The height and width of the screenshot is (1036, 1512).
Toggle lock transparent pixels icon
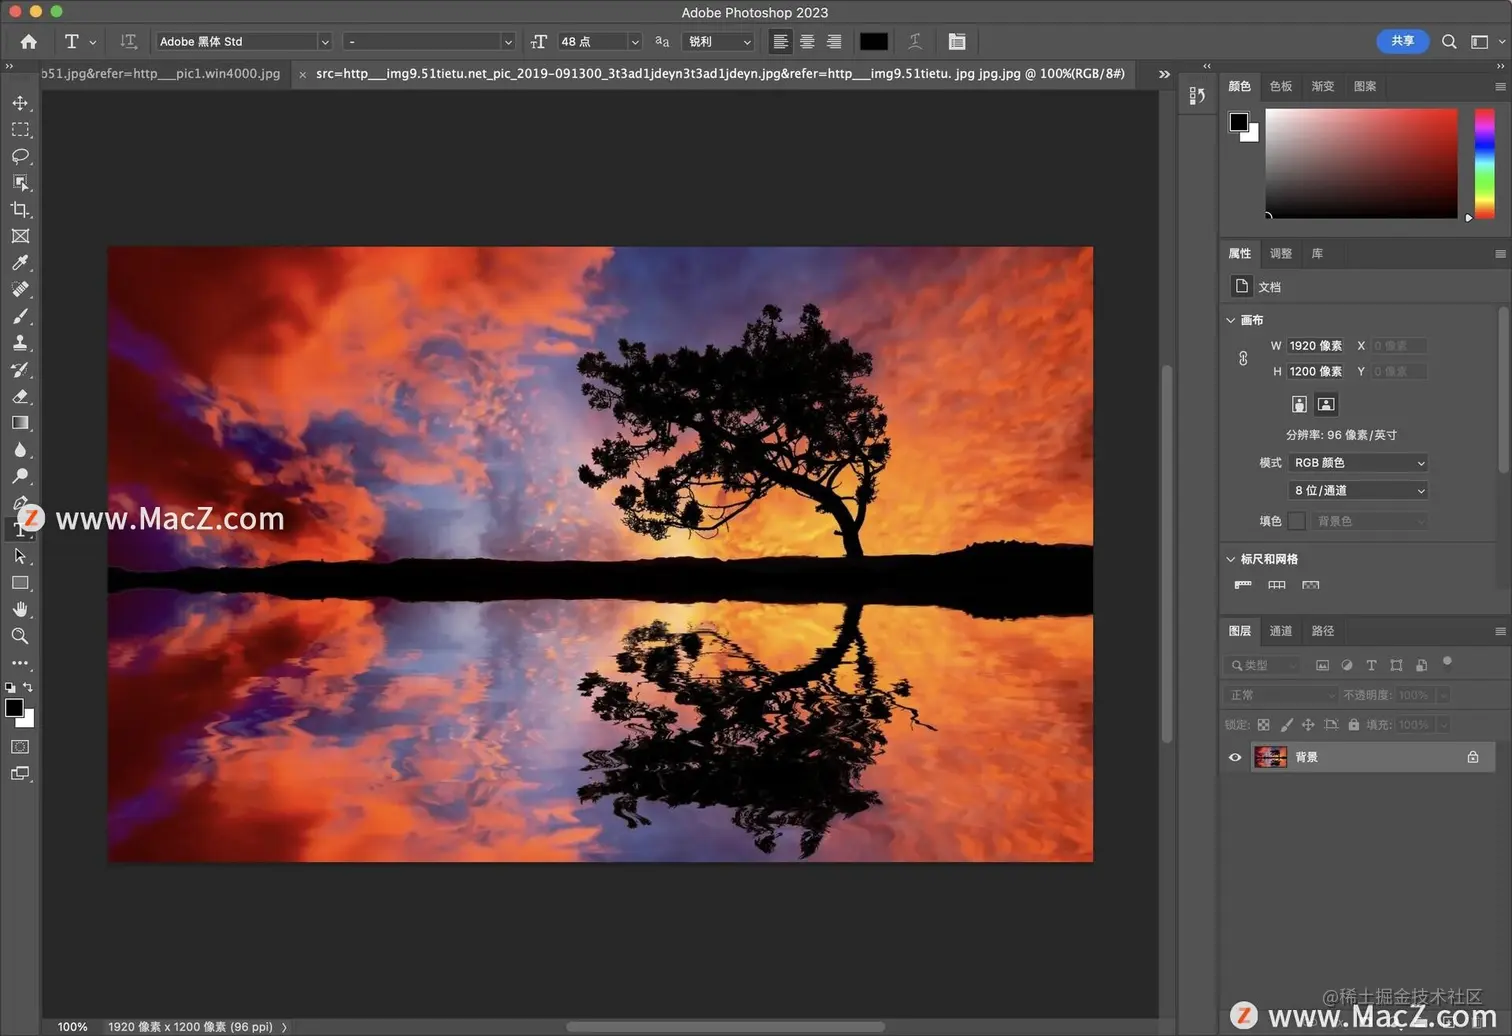pyautogui.click(x=1263, y=725)
